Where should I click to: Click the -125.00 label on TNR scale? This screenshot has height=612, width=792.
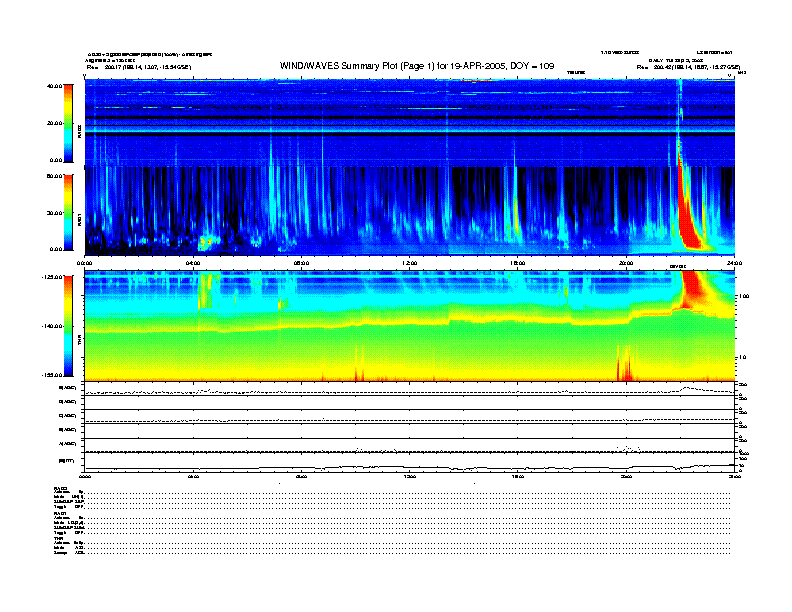click(x=52, y=277)
